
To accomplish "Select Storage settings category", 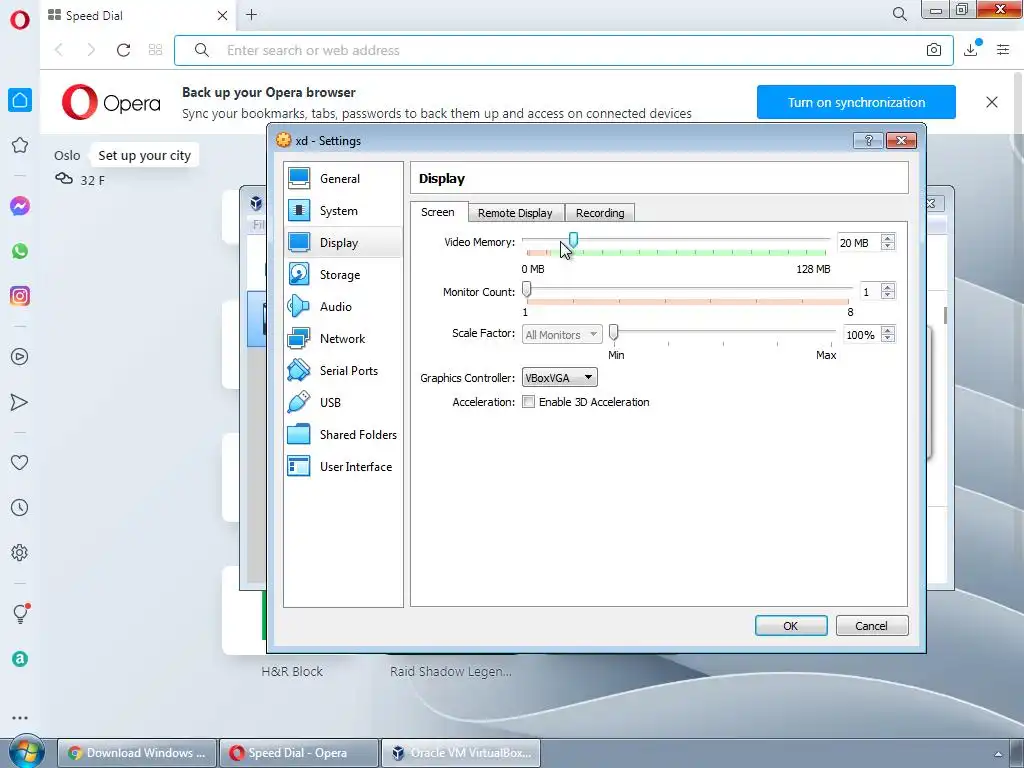I will (343, 274).
